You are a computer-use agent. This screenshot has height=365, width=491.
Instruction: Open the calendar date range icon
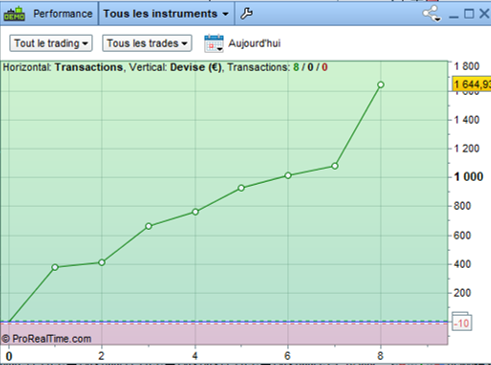(214, 43)
